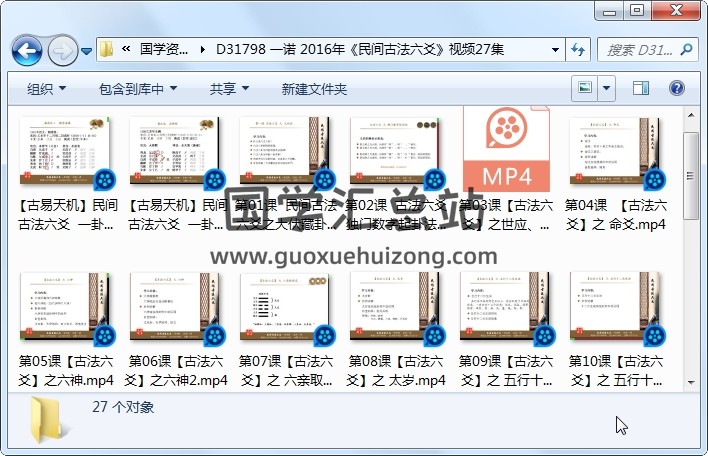Click the Back navigation arrow
708x456 pixels.
(x=26, y=49)
